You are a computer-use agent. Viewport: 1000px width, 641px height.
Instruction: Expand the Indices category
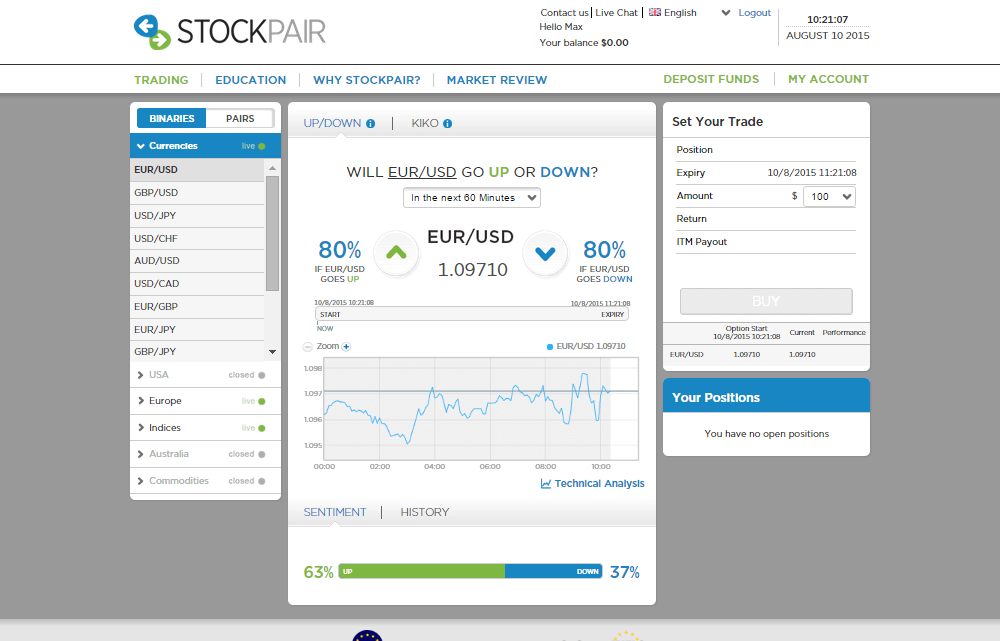pyautogui.click(x=205, y=428)
